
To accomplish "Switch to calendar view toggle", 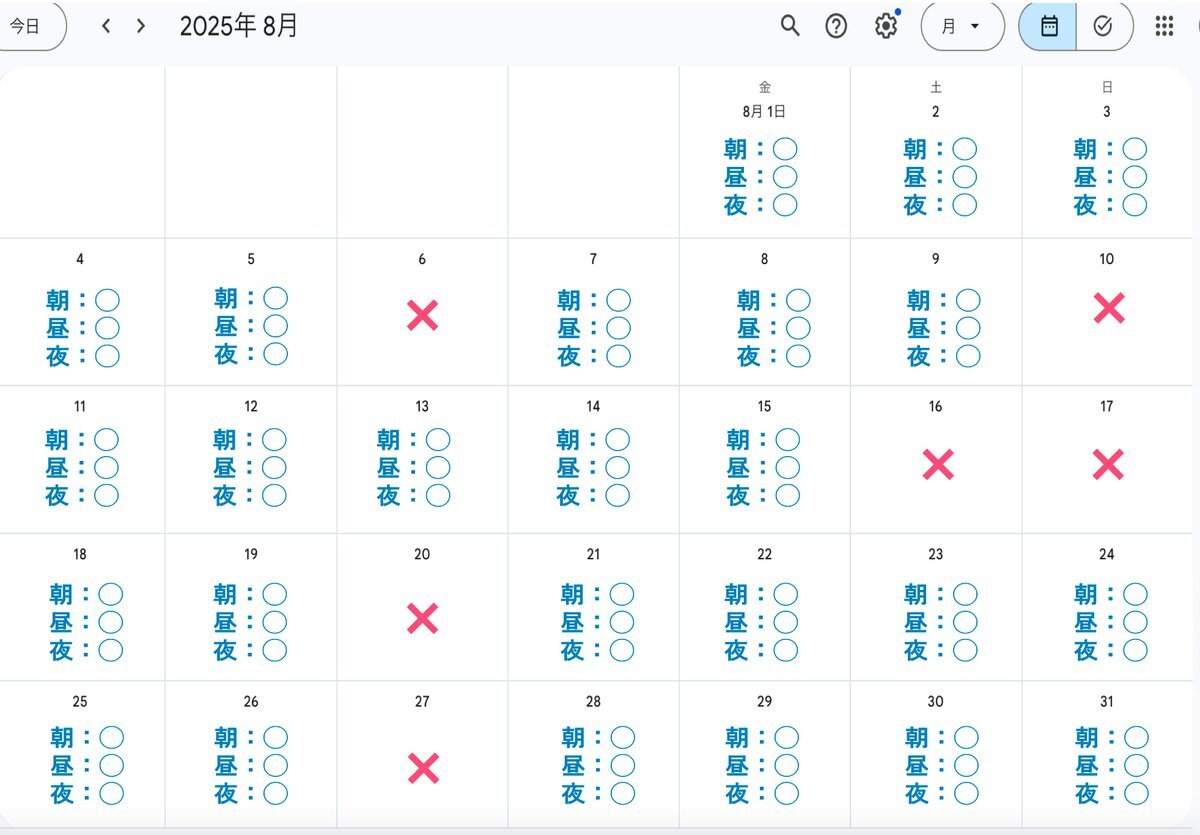I will pos(1048,26).
